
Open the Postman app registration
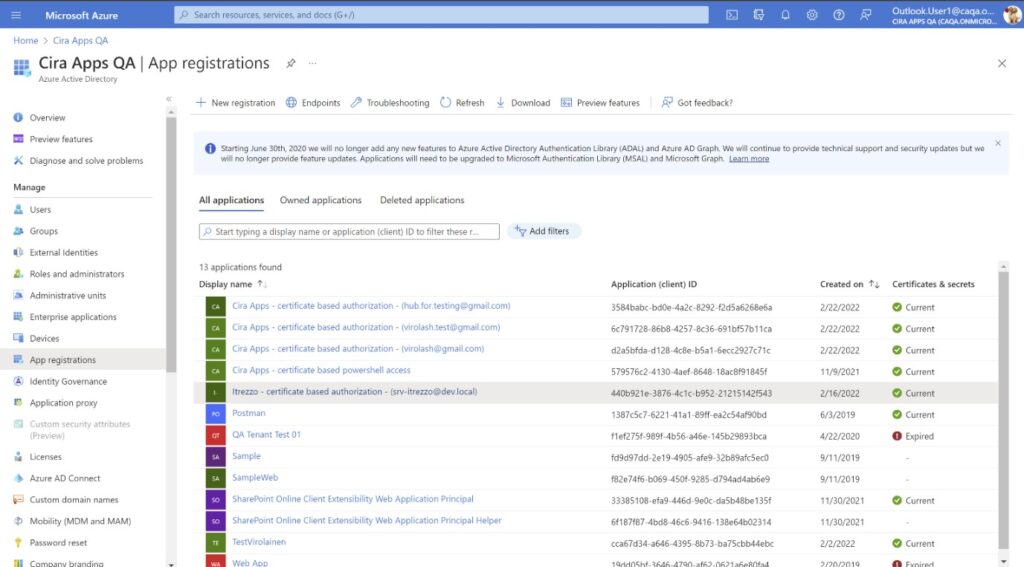click(x=249, y=413)
